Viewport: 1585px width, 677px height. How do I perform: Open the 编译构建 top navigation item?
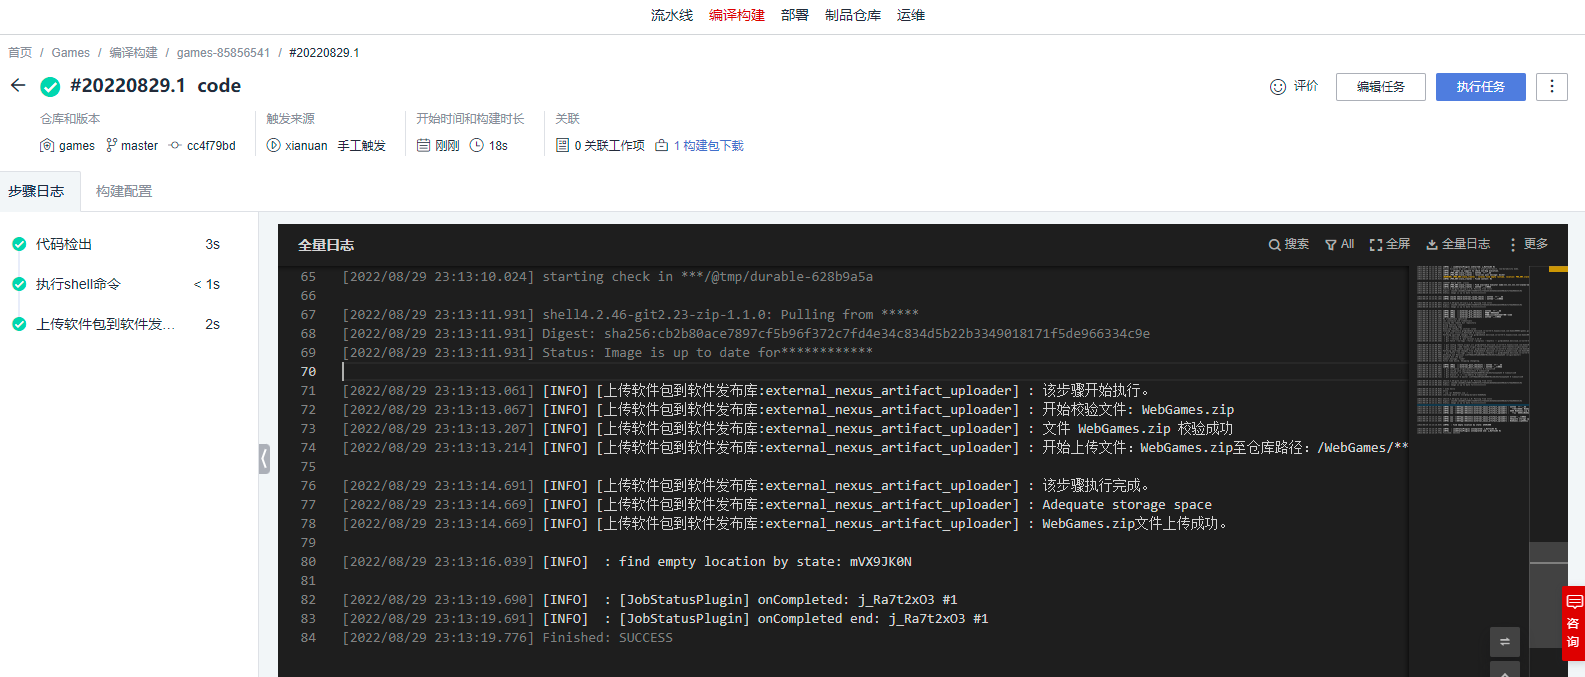pyautogui.click(x=737, y=15)
